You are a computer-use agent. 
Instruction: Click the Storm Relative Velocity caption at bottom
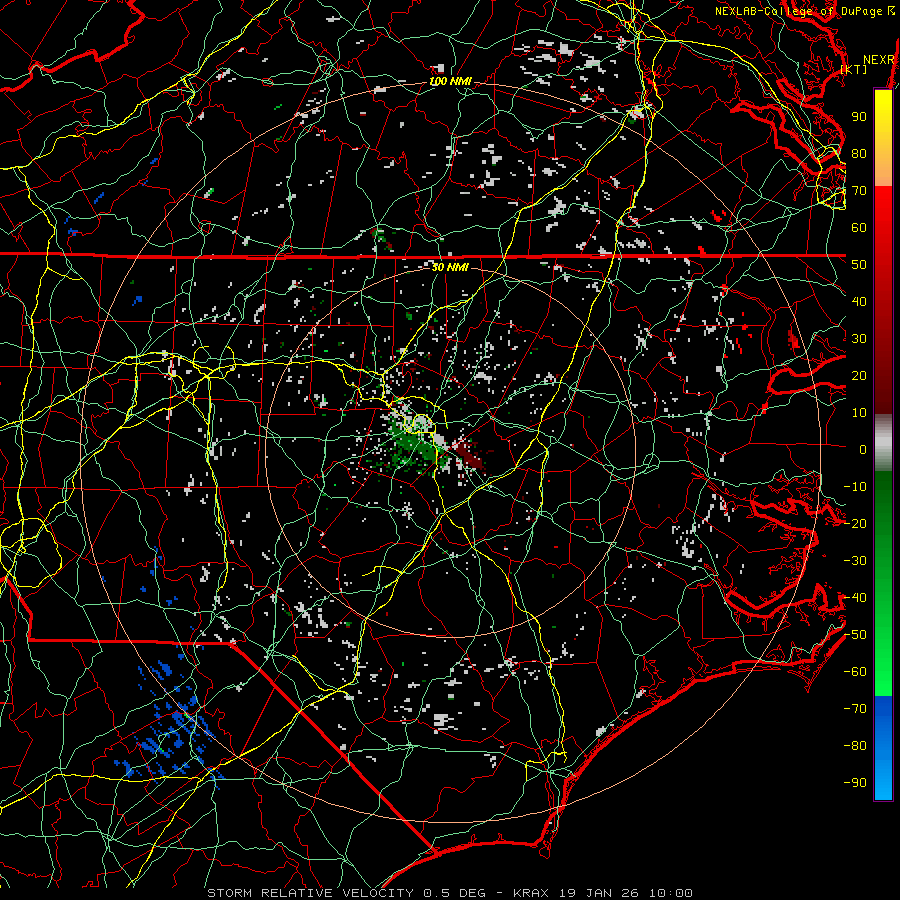coord(449,893)
